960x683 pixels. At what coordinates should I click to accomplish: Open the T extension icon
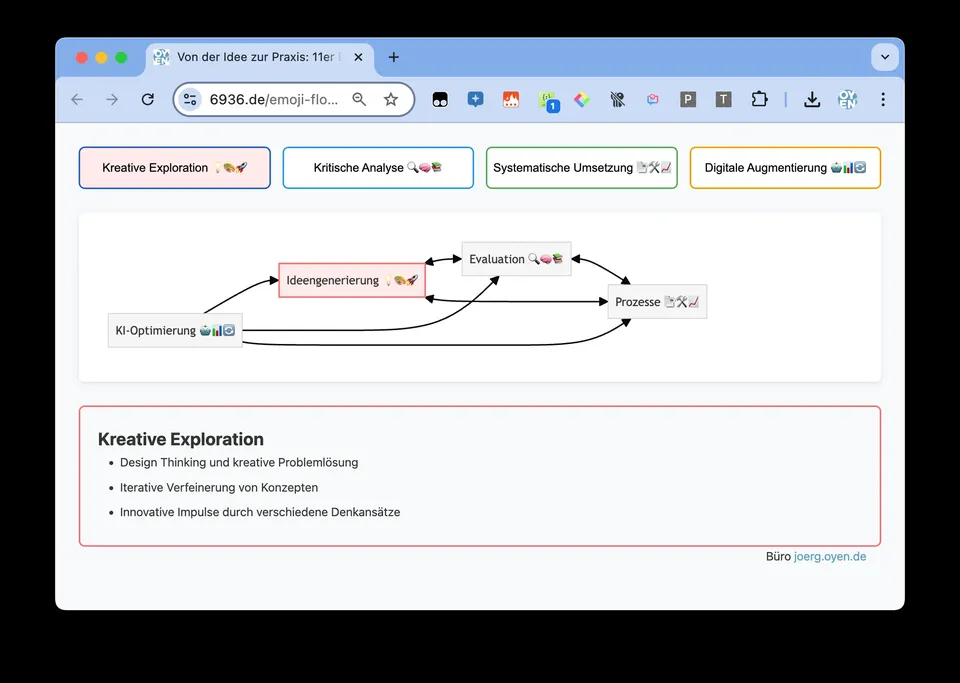[724, 99]
